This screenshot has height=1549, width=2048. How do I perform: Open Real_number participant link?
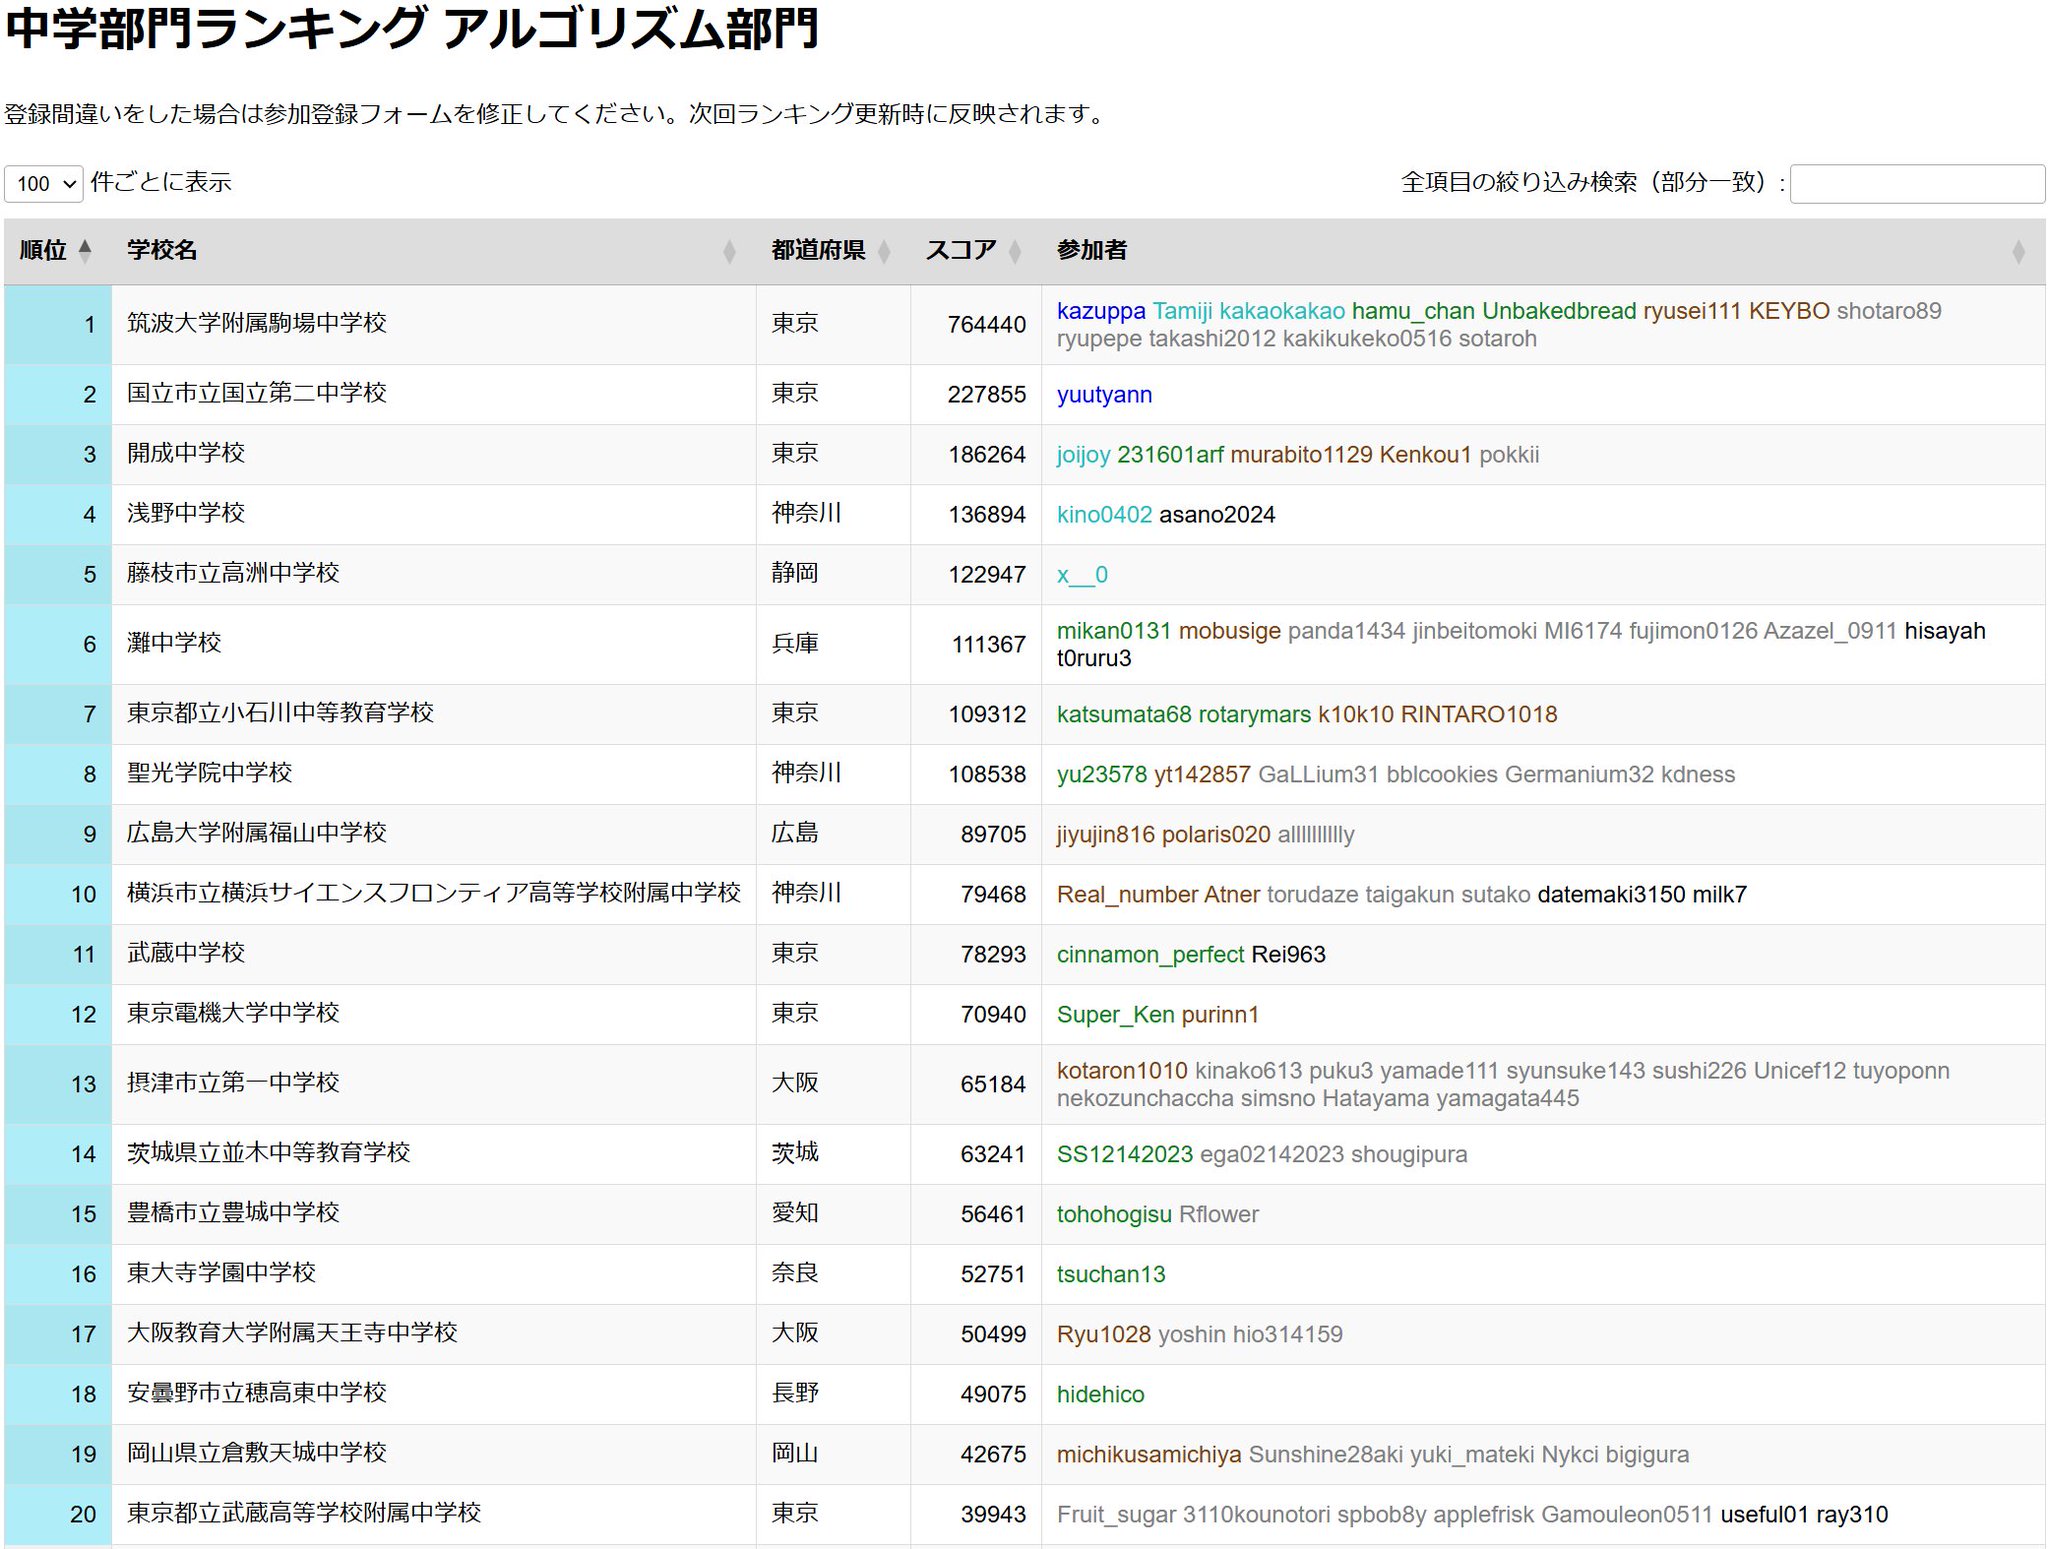point(1127,895)
